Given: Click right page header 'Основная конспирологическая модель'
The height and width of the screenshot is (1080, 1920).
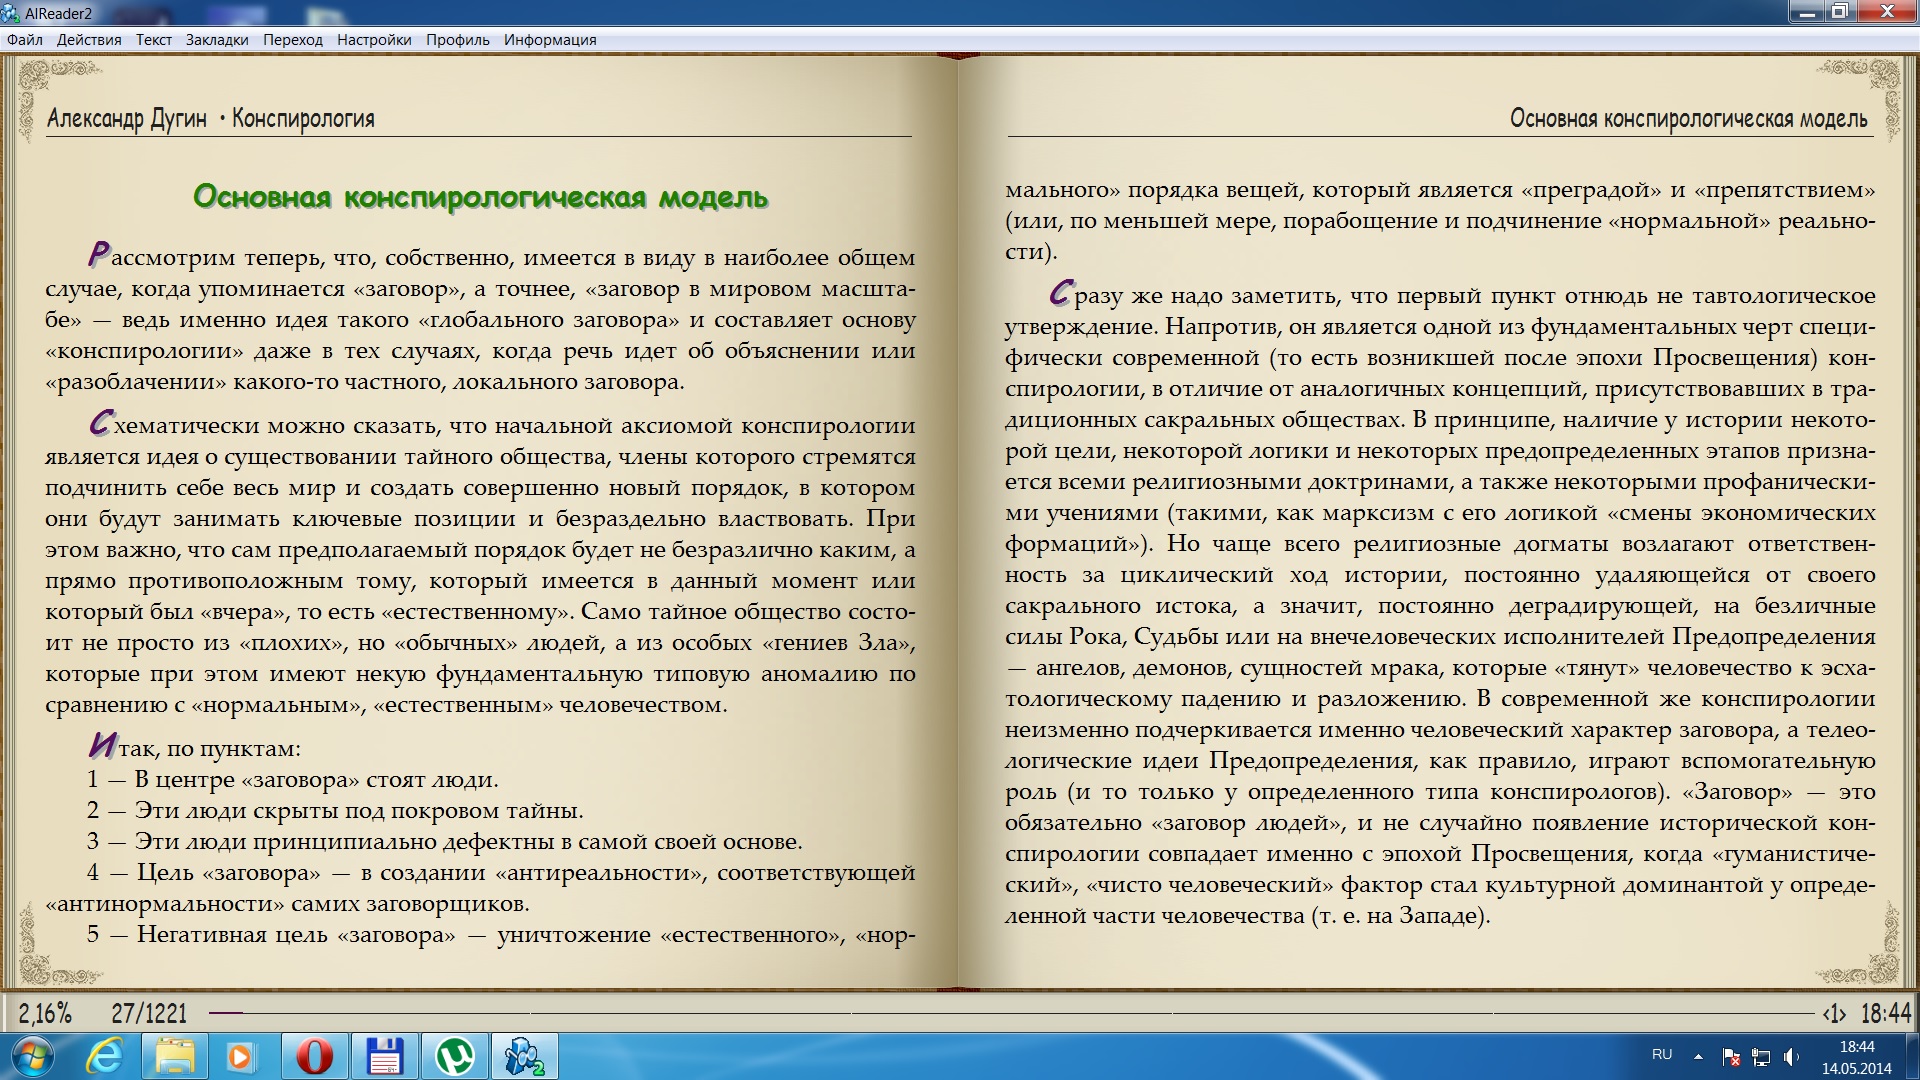Looking at the screenshot, I should point(1688,119).
